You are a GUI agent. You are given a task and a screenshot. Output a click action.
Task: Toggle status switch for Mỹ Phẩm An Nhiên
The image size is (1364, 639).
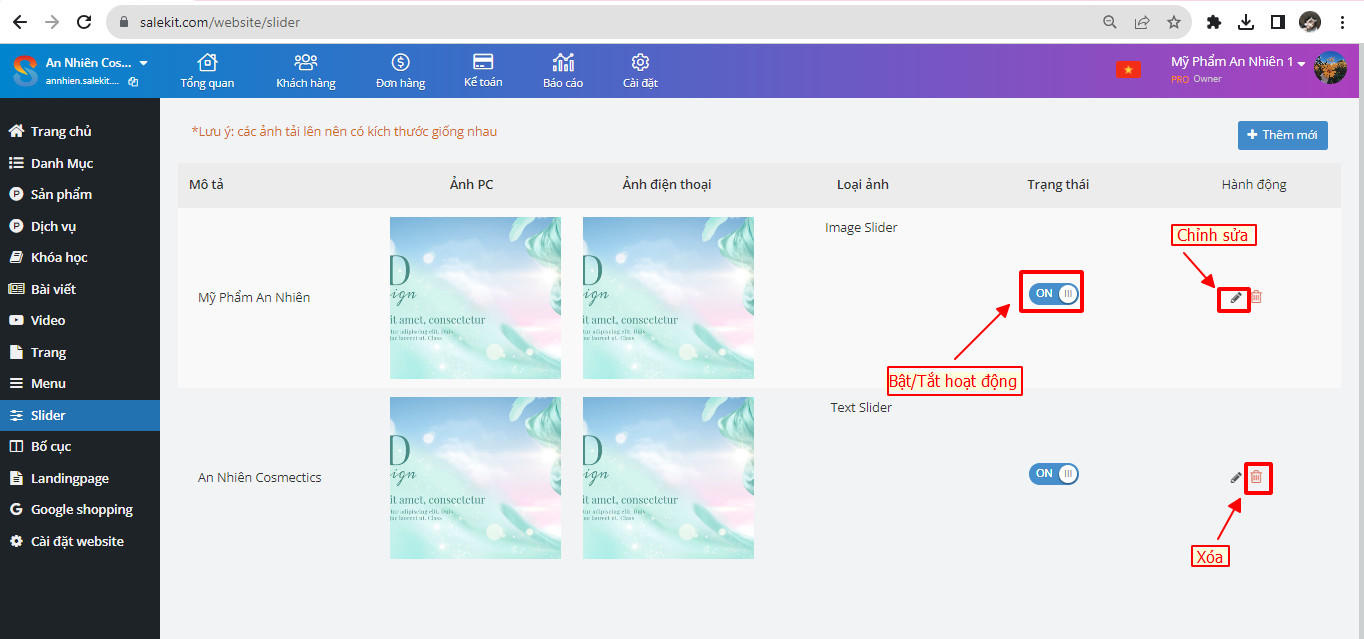click(x=1053, y=293)
